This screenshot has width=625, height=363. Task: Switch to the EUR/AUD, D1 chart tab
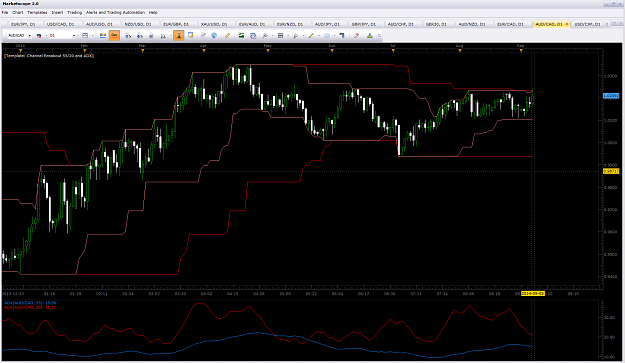[x=252, y=24]
